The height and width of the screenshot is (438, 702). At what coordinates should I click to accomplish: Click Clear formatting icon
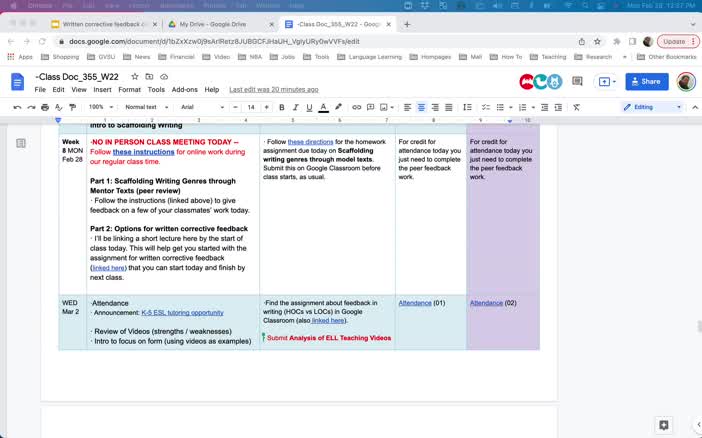[576, 107]
